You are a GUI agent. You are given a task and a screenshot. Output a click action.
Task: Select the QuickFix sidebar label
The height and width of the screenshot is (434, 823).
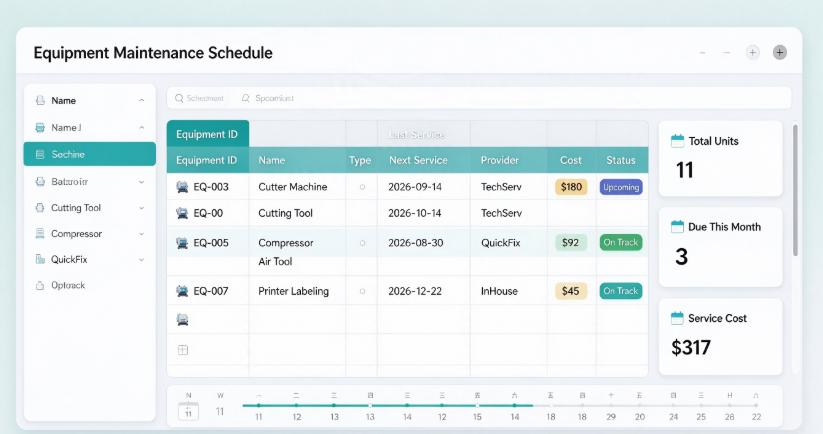[69, 259]
